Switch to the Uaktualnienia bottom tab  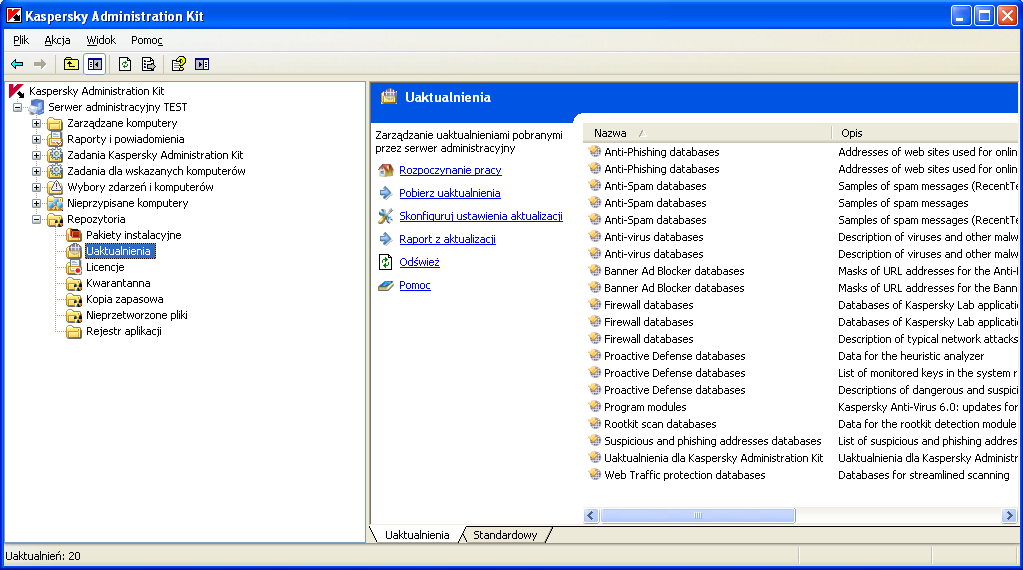(x=417, y=535)
